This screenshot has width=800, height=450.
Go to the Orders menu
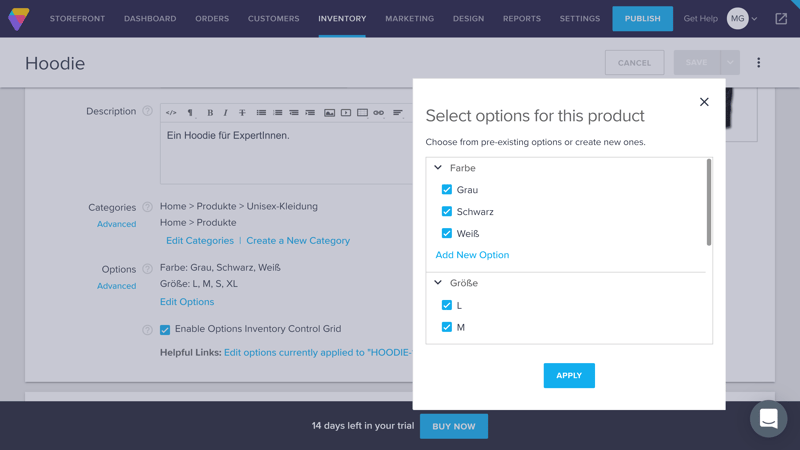(x=212, y=19)
